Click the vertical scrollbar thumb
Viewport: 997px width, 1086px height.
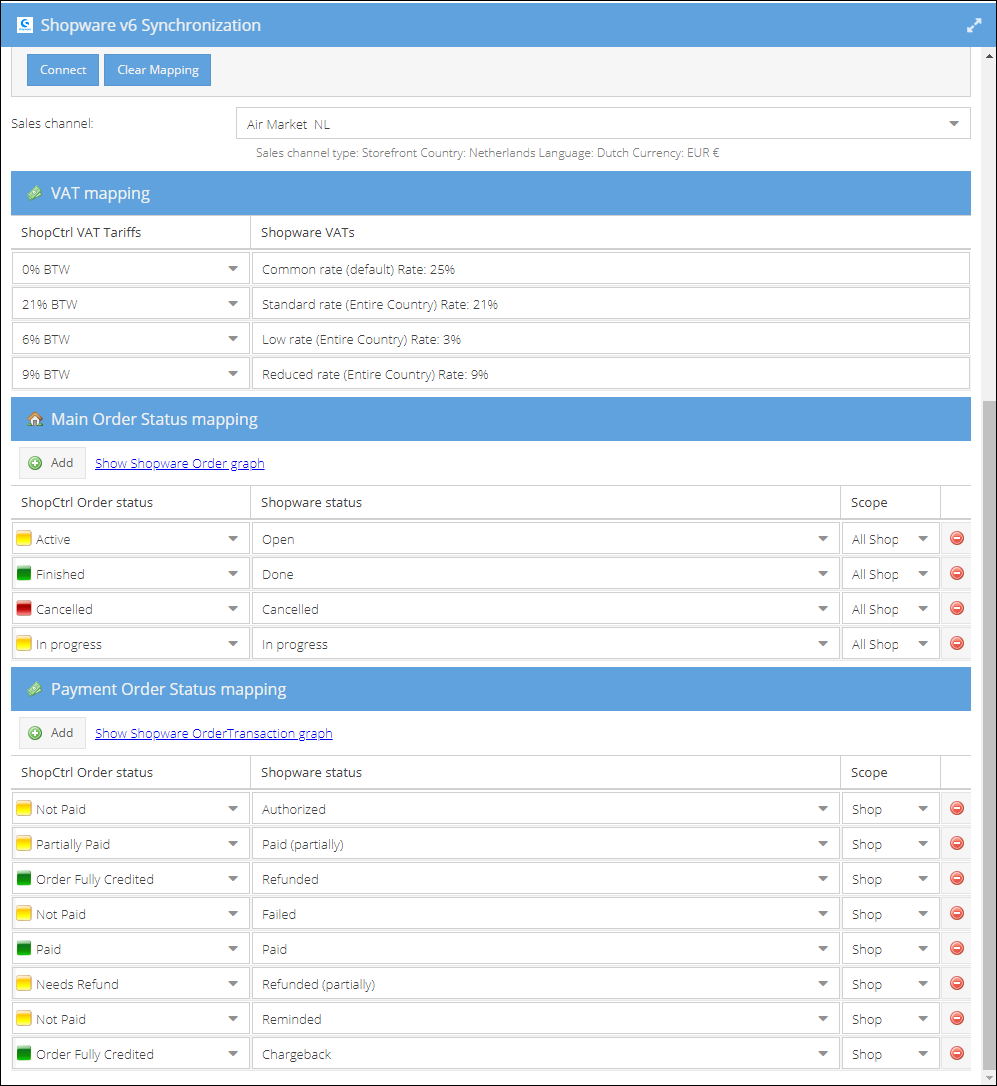pos(989,734)
